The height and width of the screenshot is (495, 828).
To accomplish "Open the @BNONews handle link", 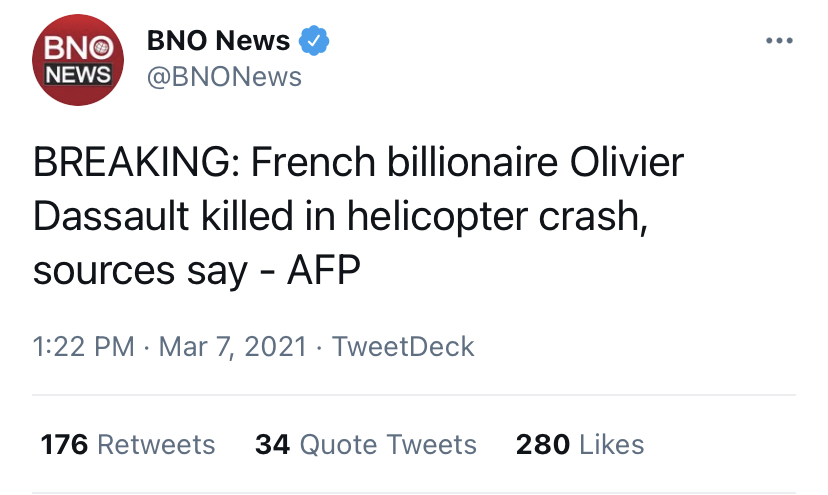I will pyautogui.click(x=224, y=76).
